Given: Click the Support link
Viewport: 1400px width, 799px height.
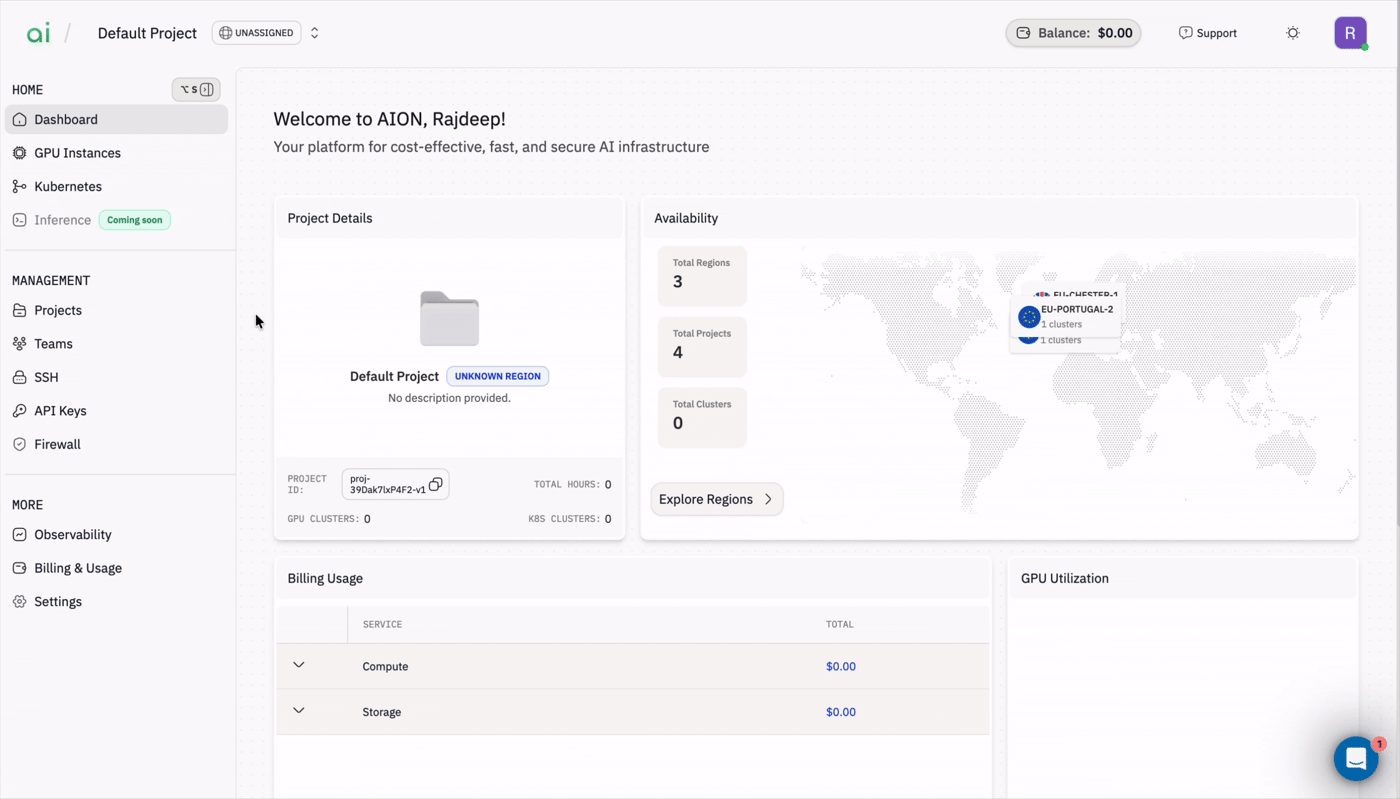Looking at the screenshot, I should [1207, 33].
